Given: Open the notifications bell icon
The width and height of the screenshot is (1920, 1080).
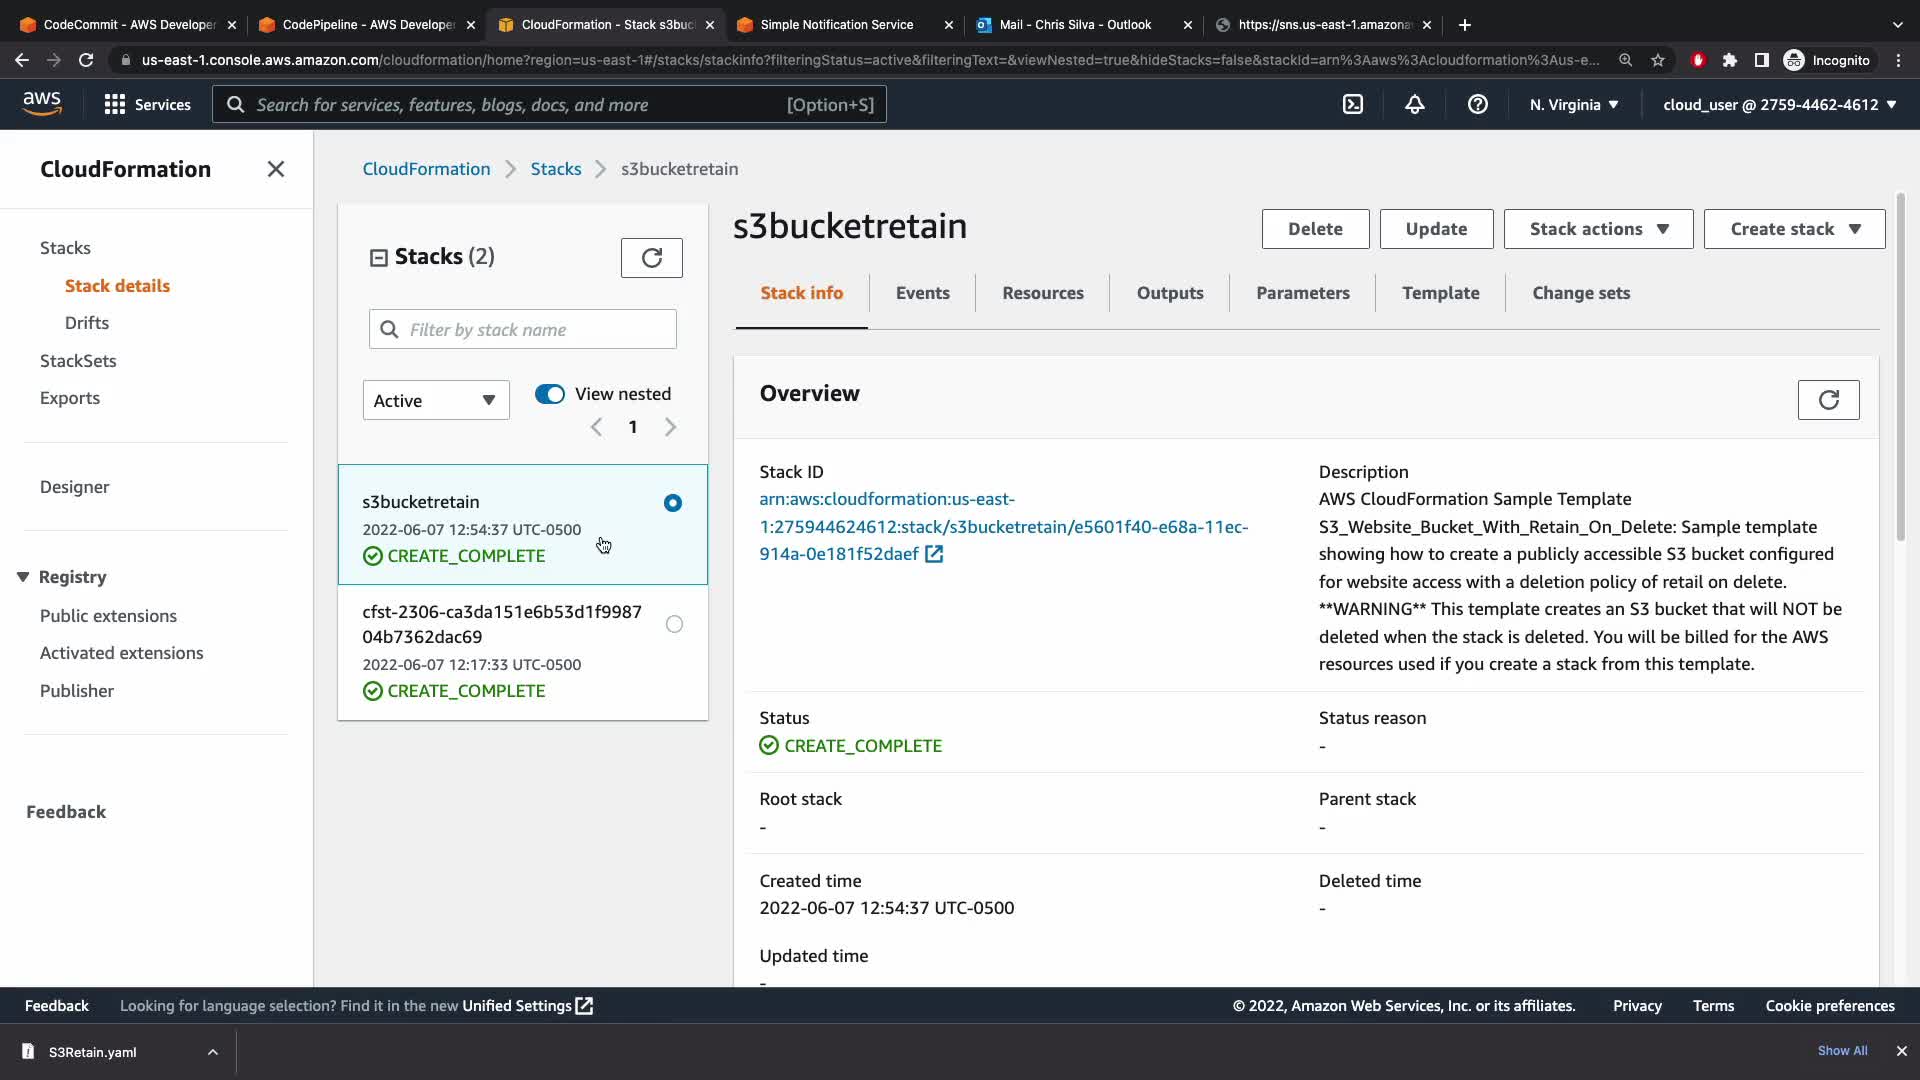Looking at the screenshot, I should [x=1414, y=104].
